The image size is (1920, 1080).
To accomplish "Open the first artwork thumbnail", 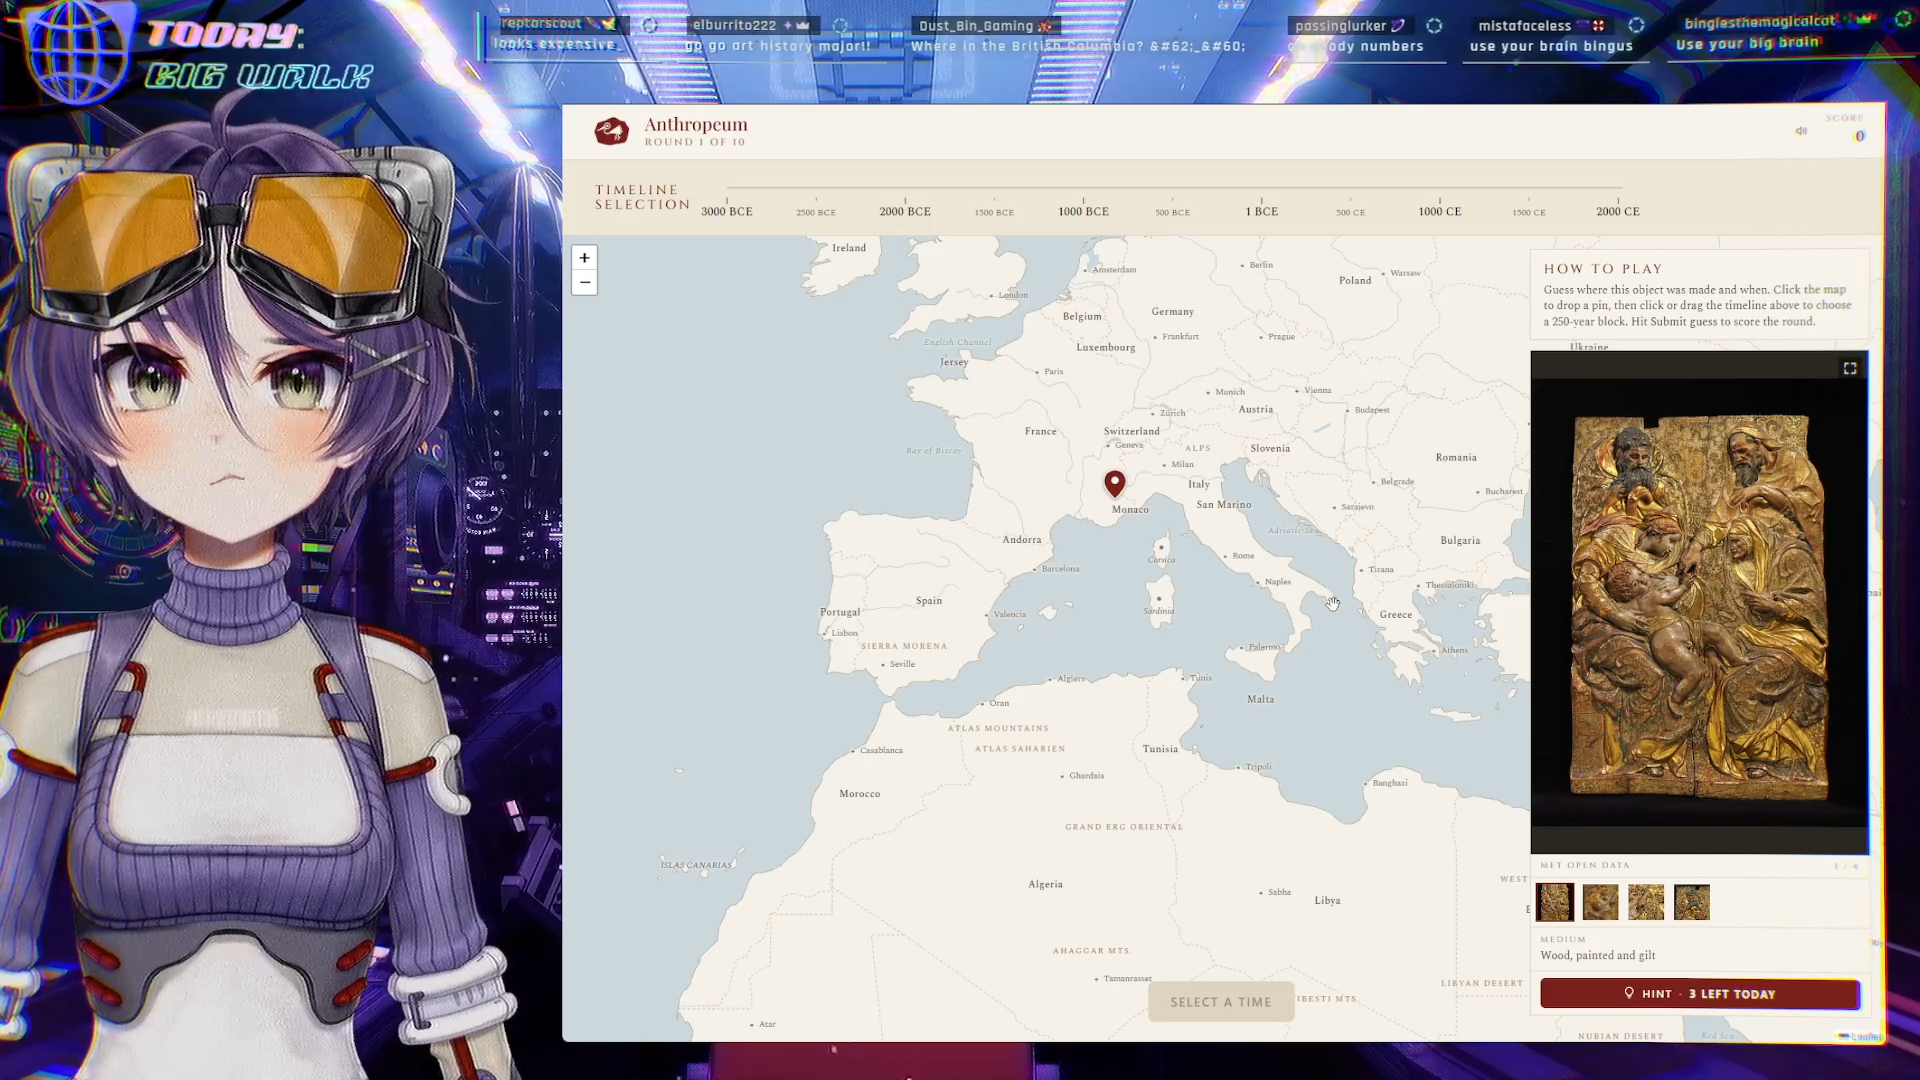I will [1555, 902].
